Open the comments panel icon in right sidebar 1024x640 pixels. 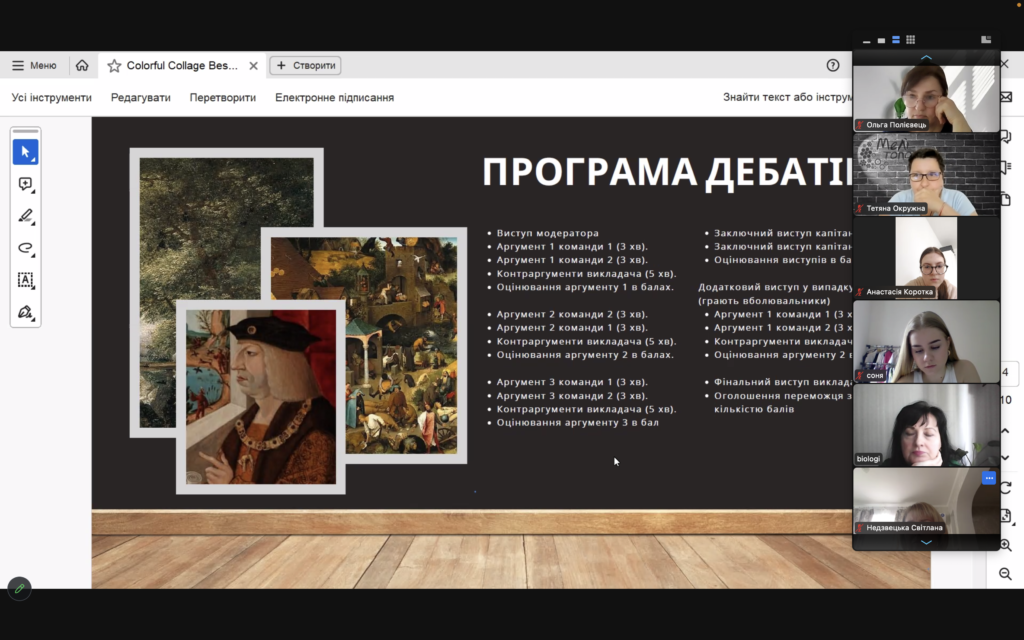coord(1006,136)
